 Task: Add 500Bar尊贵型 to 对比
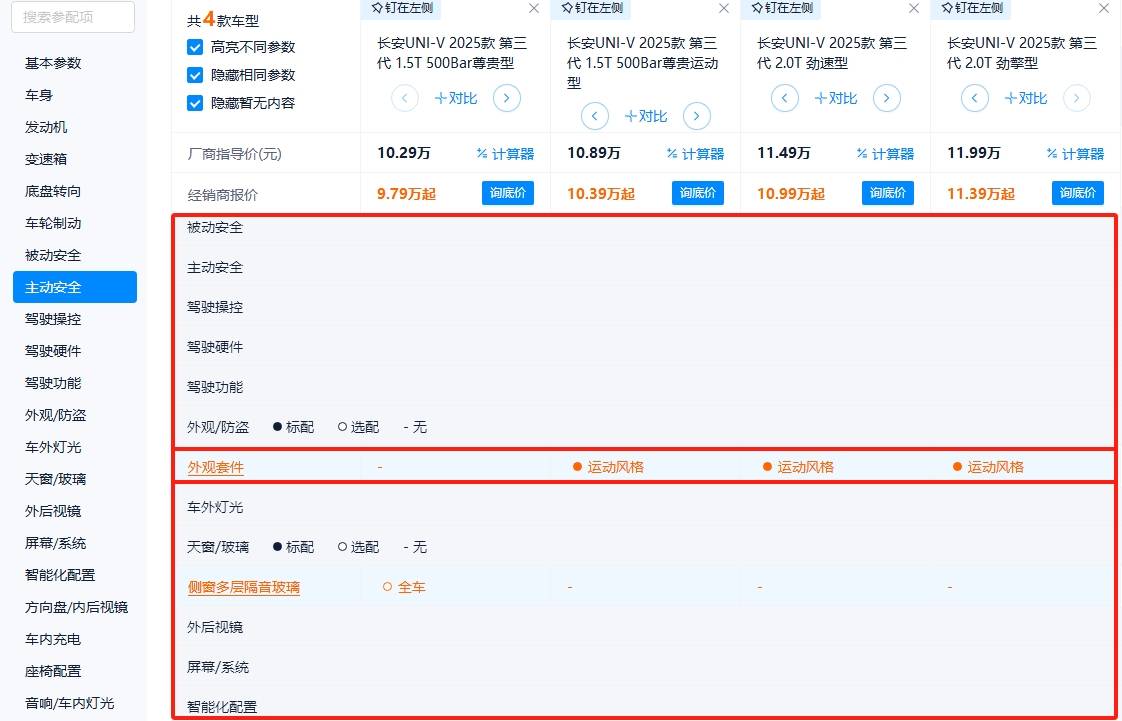pyautogui.click(x=456, y=98)
